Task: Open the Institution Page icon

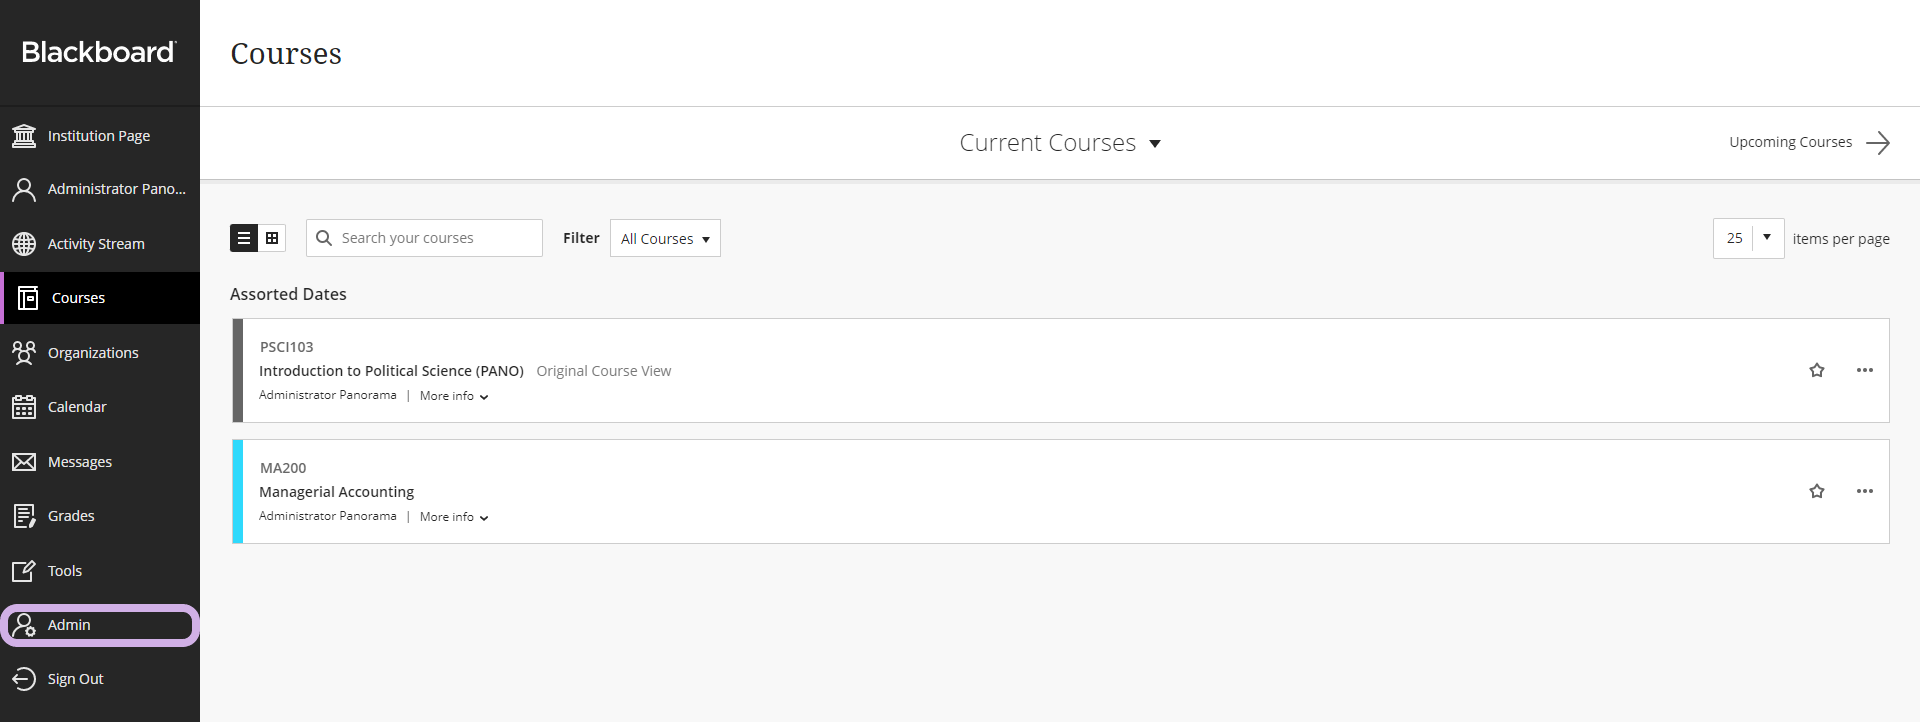Action: (24, 136)
